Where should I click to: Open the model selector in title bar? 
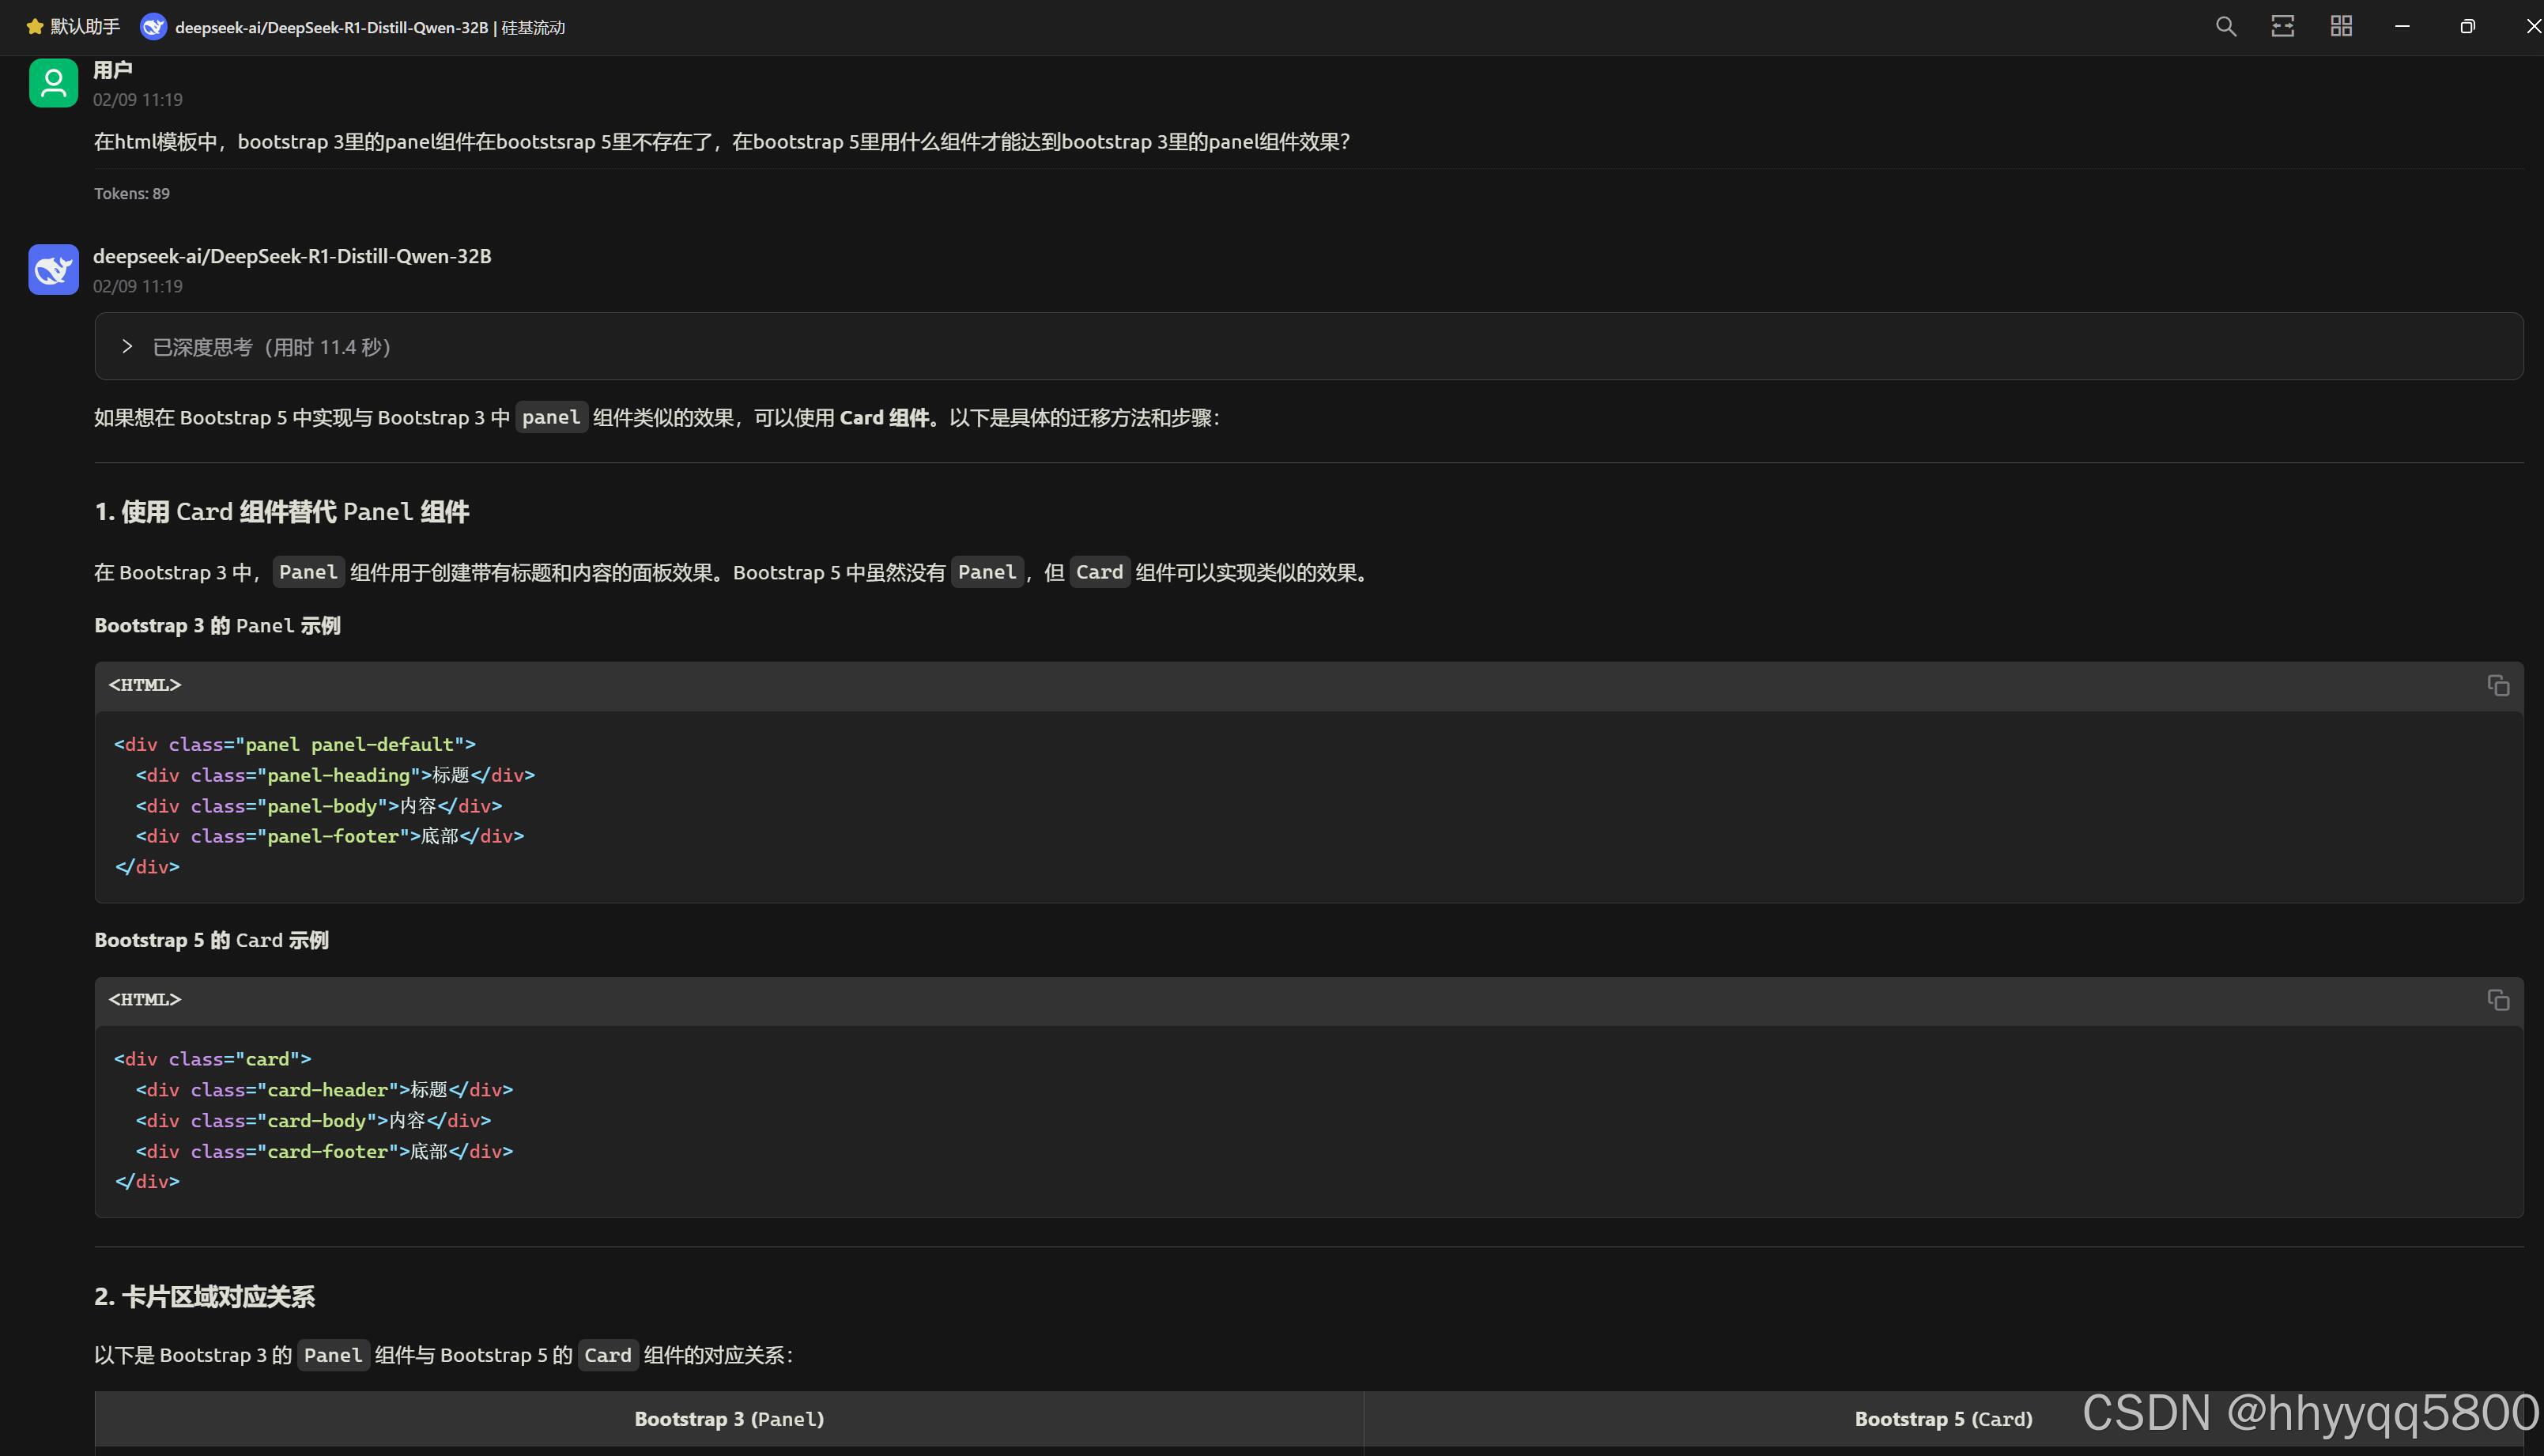tap(355, 27)
